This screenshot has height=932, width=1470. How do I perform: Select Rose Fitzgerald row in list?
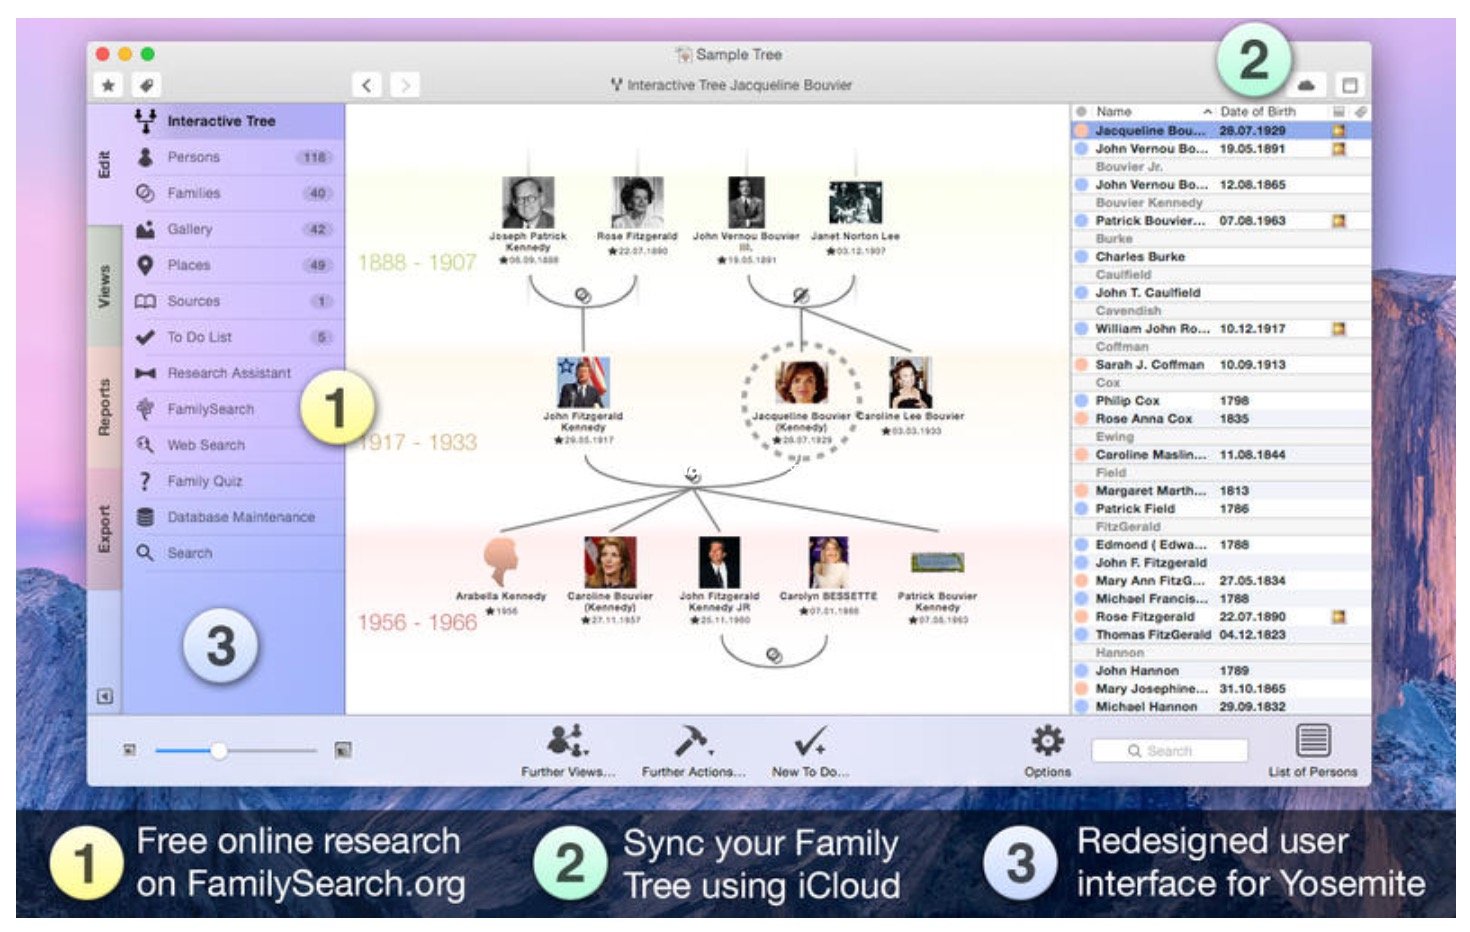[x=1220, y=616]
